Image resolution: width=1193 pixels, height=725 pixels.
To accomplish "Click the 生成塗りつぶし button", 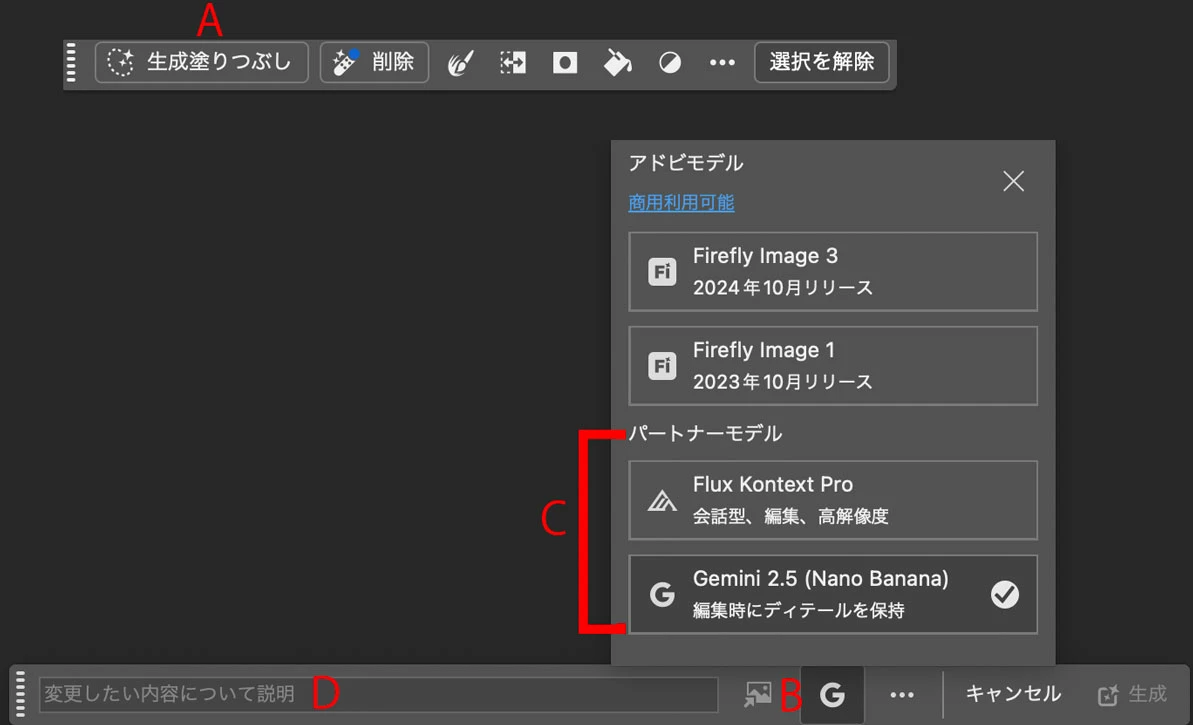I will (x=202, y=62).
